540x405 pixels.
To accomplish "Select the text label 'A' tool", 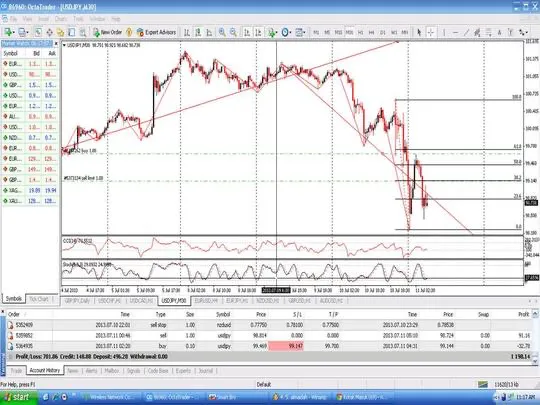I will pyautogui.click(x=499, y=32).
